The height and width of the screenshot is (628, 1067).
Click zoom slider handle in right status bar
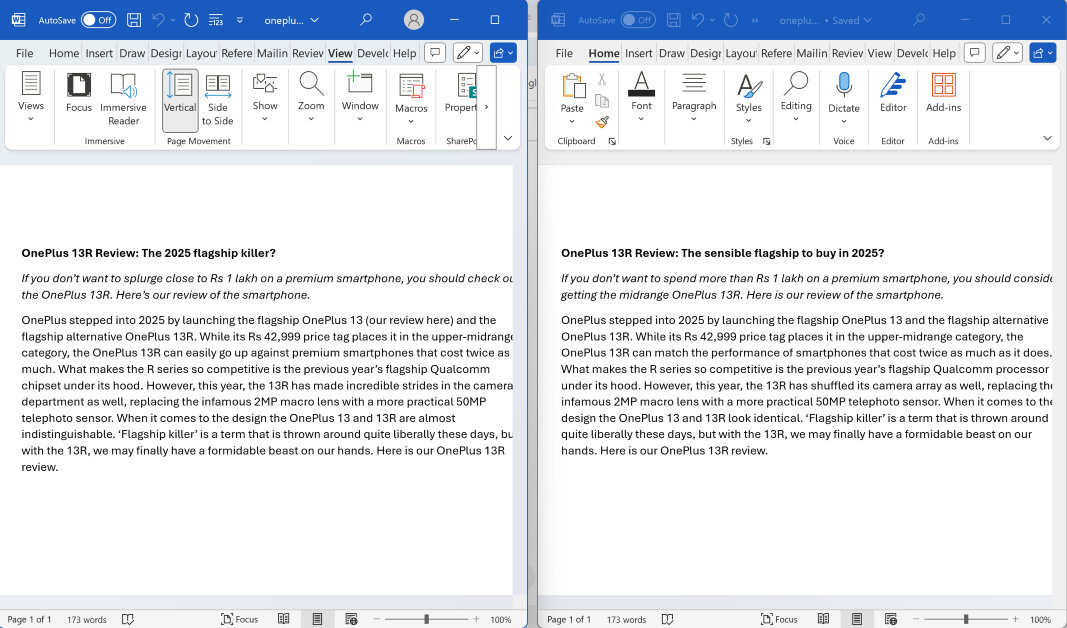click(966, 619)
